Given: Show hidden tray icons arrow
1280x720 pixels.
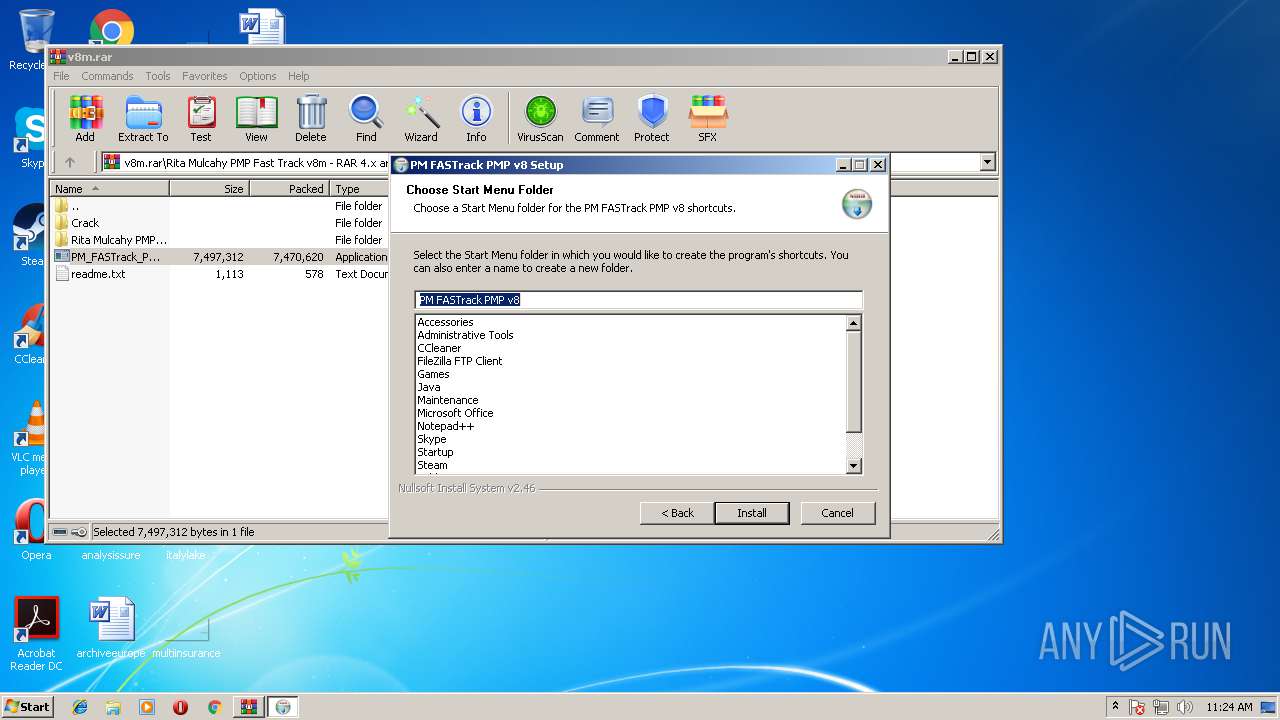Looking at the screenshot, I should pos(1115,706).
